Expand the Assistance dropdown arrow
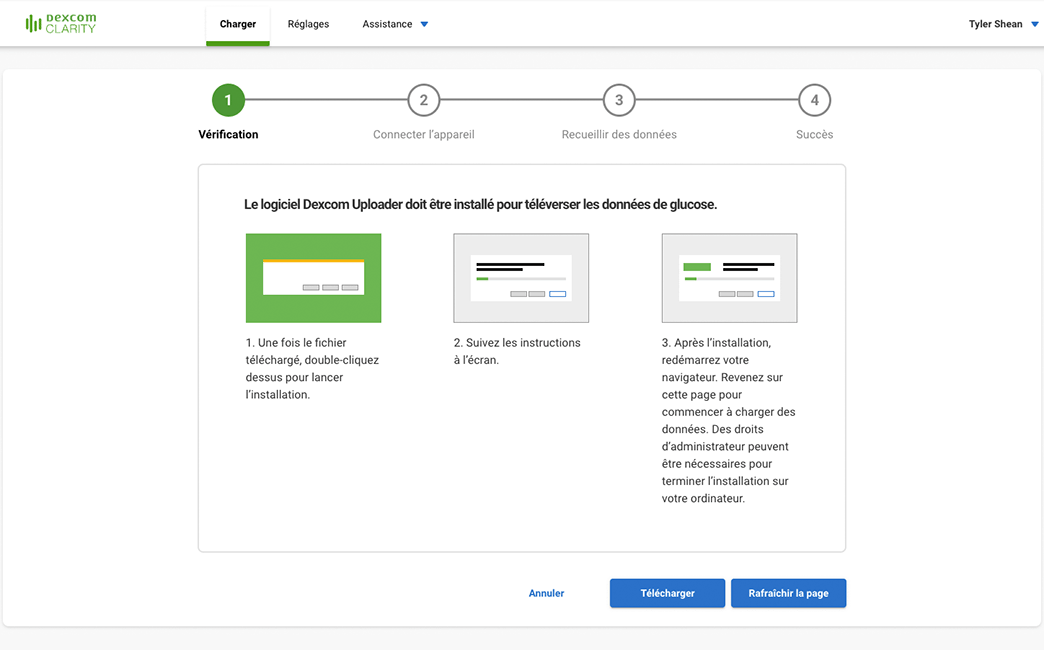The image size is (1044, 650). (424, 25)
